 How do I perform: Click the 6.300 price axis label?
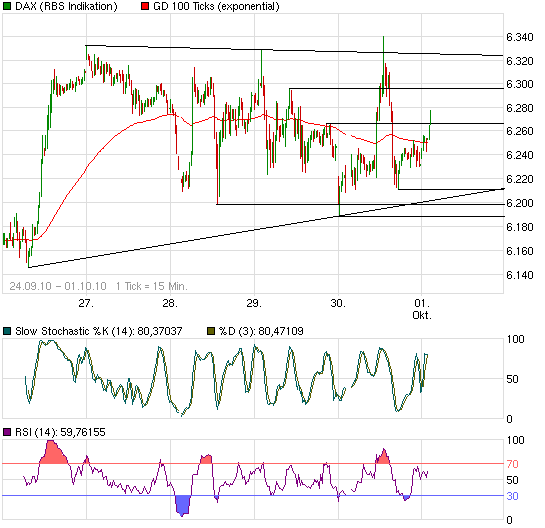click(x=520, y=84)
